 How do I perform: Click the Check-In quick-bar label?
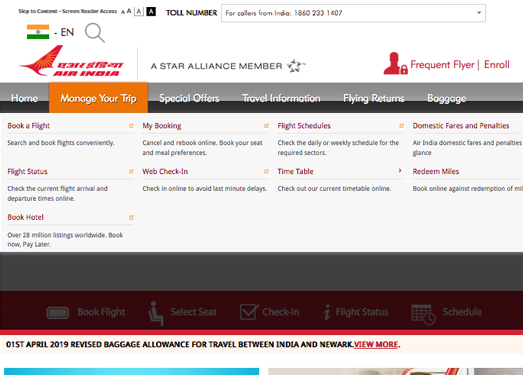pyautogui.click(x=281, y=312)
